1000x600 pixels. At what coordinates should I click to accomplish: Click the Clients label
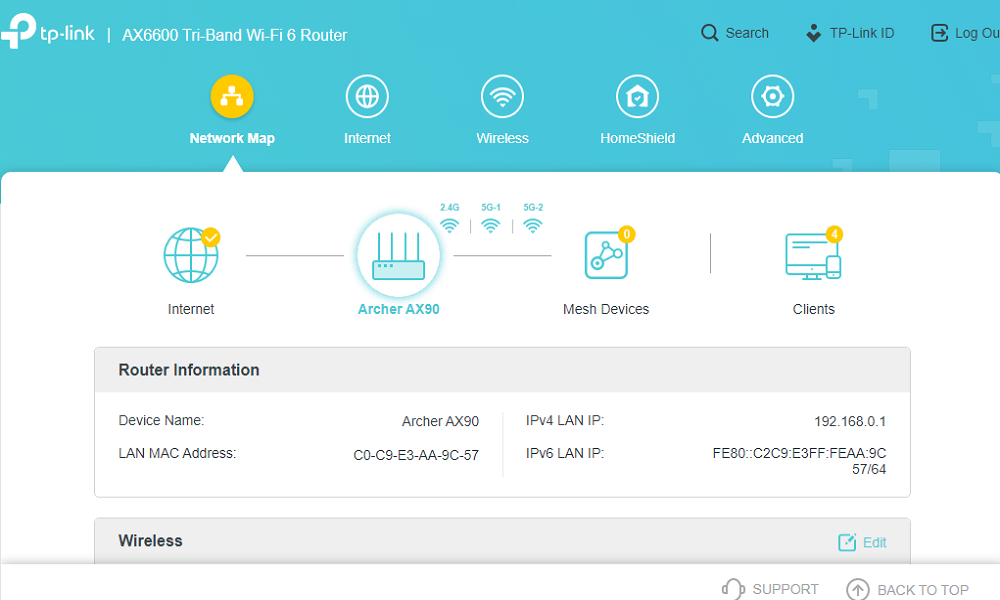pyautogui.click(x=813, y=309)
